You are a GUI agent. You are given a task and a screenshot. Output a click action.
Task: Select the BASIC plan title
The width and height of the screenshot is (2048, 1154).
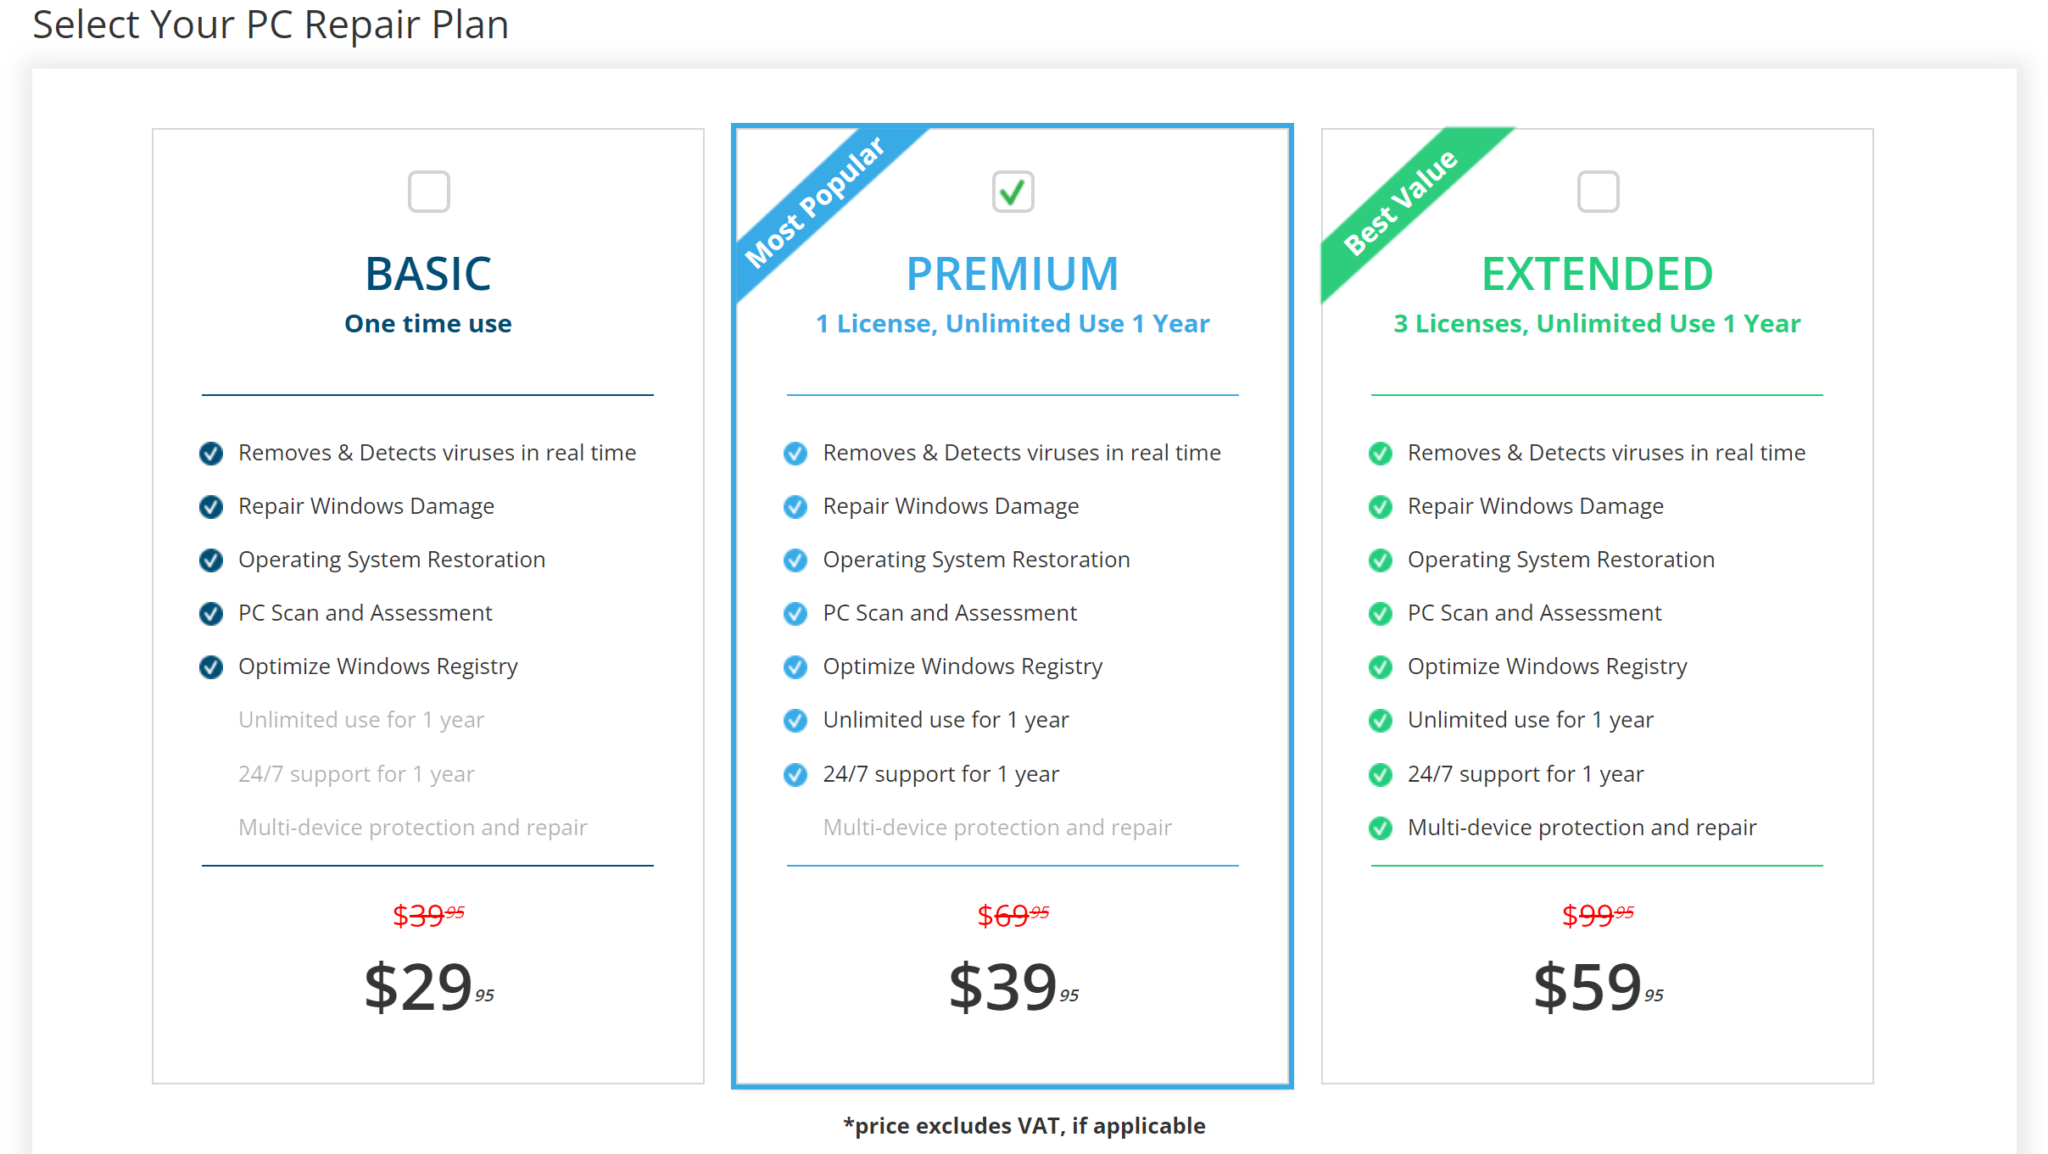click(428, 274)
